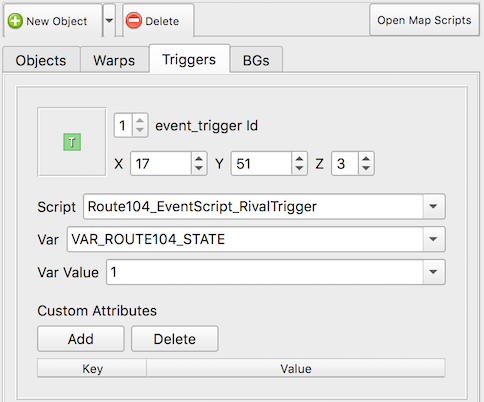Click the green plus New Object icon
Viewport: 484px width, 402px height.
coord(15,21)
